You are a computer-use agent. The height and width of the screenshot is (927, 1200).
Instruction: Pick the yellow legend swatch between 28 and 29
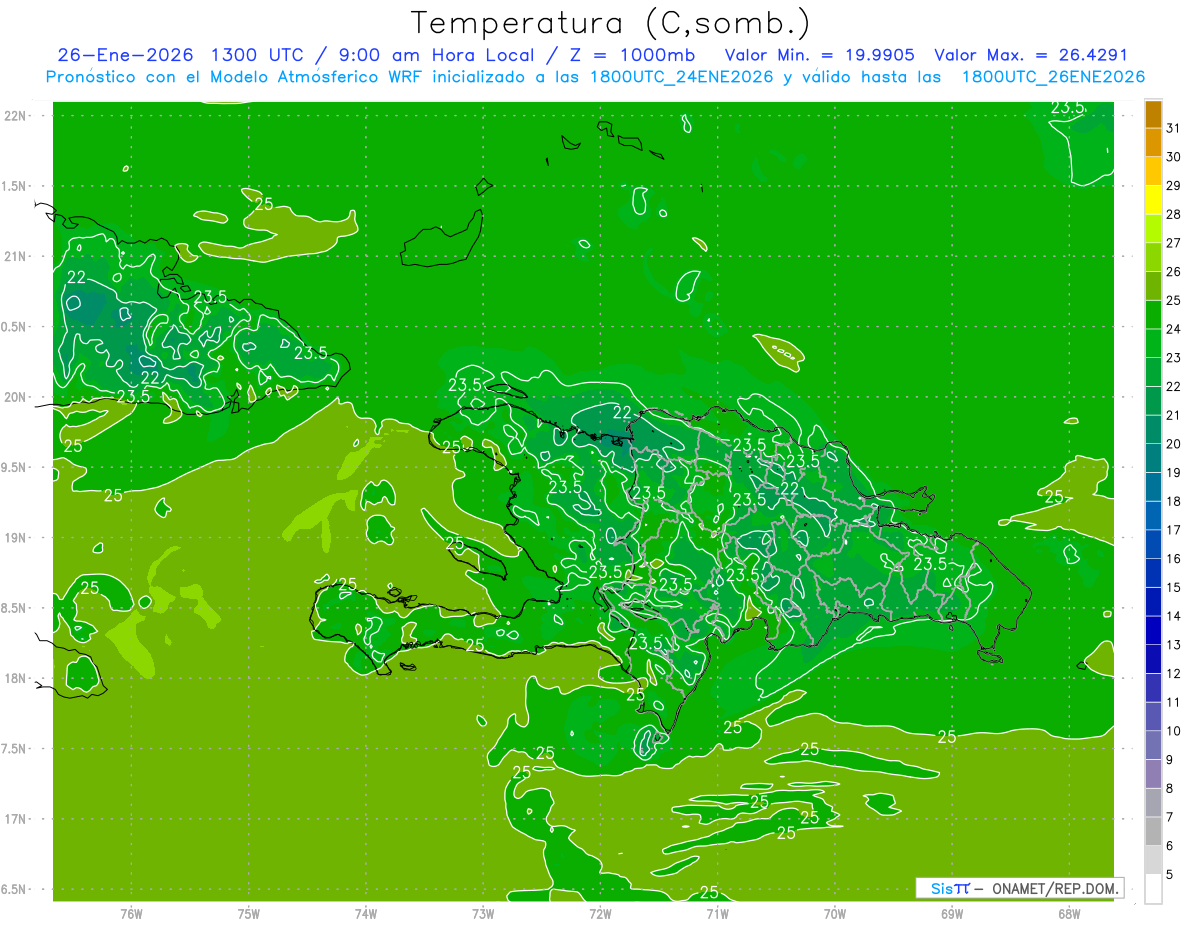1153,200
